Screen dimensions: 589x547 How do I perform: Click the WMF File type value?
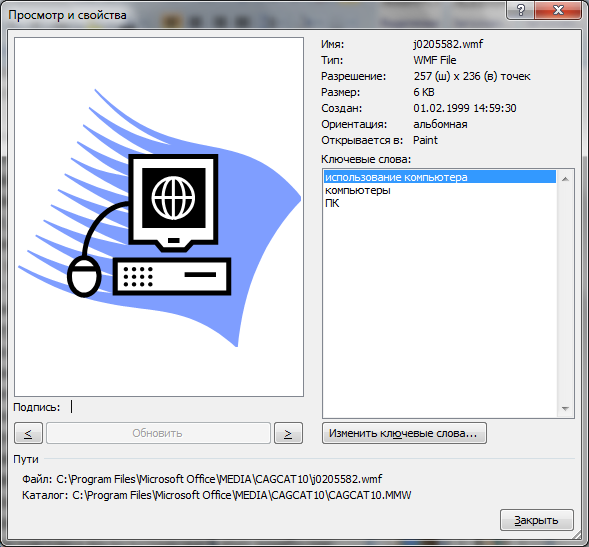point(435,60)
